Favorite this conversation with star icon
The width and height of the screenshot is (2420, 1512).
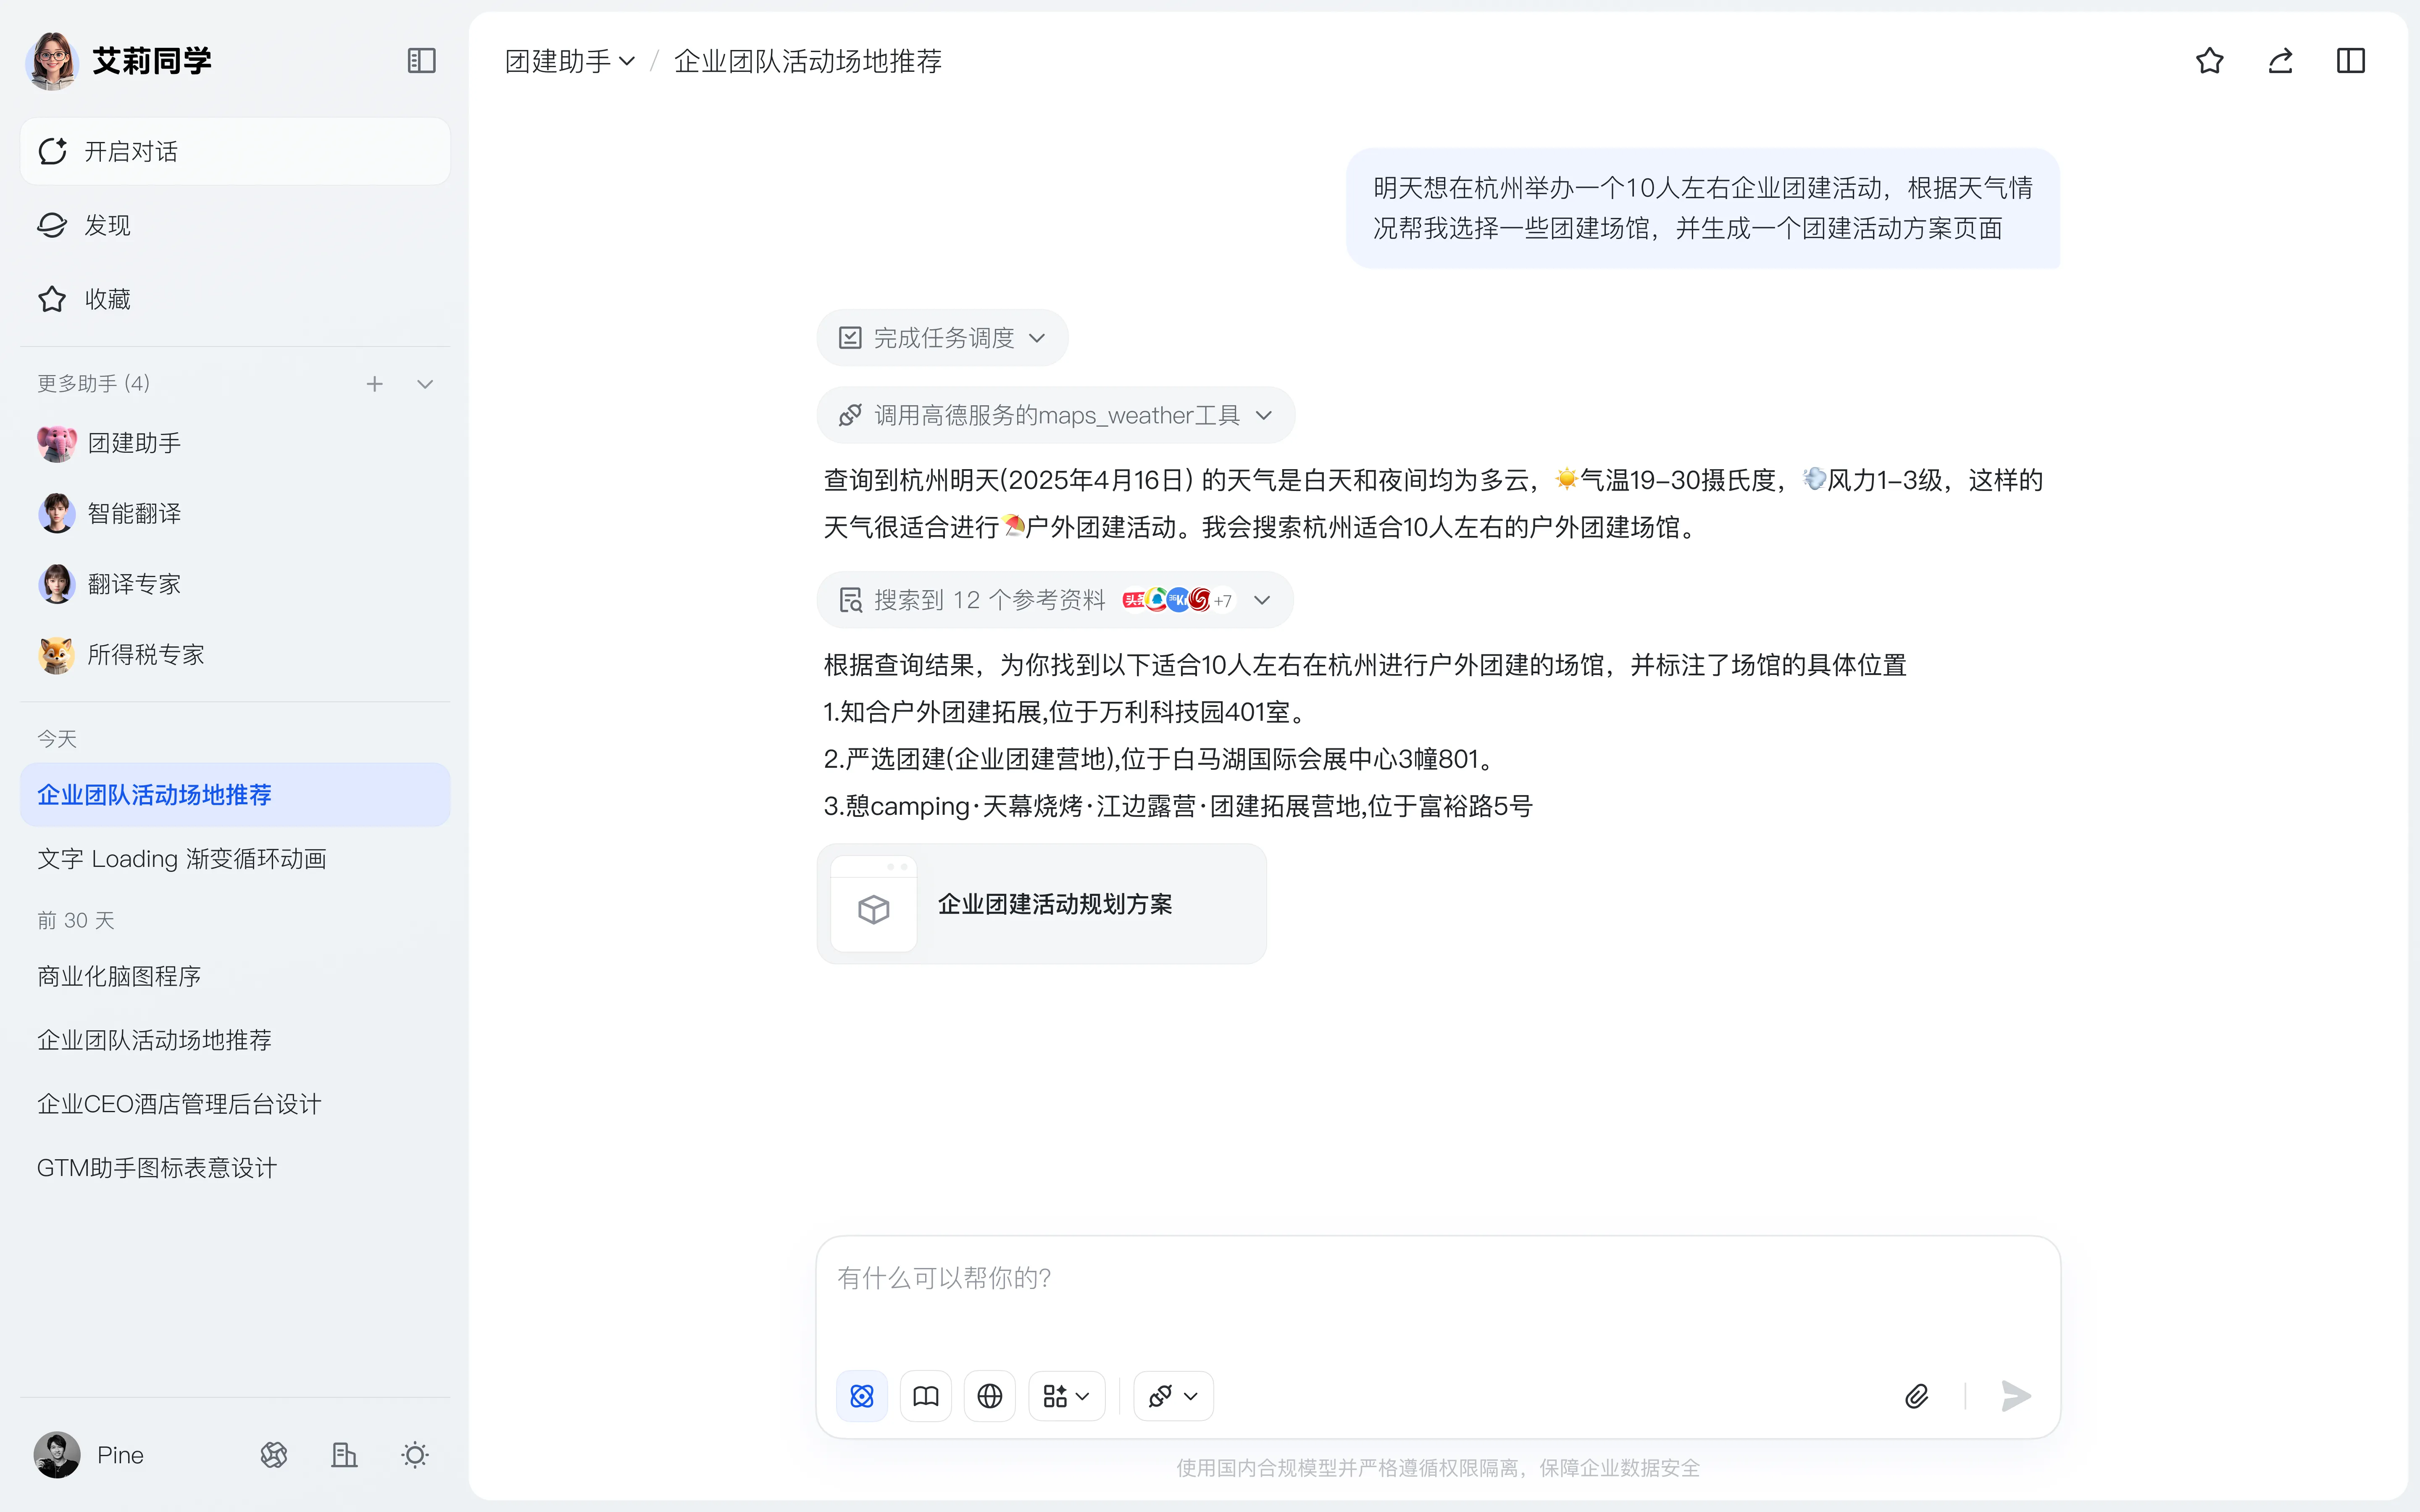[x=2210, y=61]
